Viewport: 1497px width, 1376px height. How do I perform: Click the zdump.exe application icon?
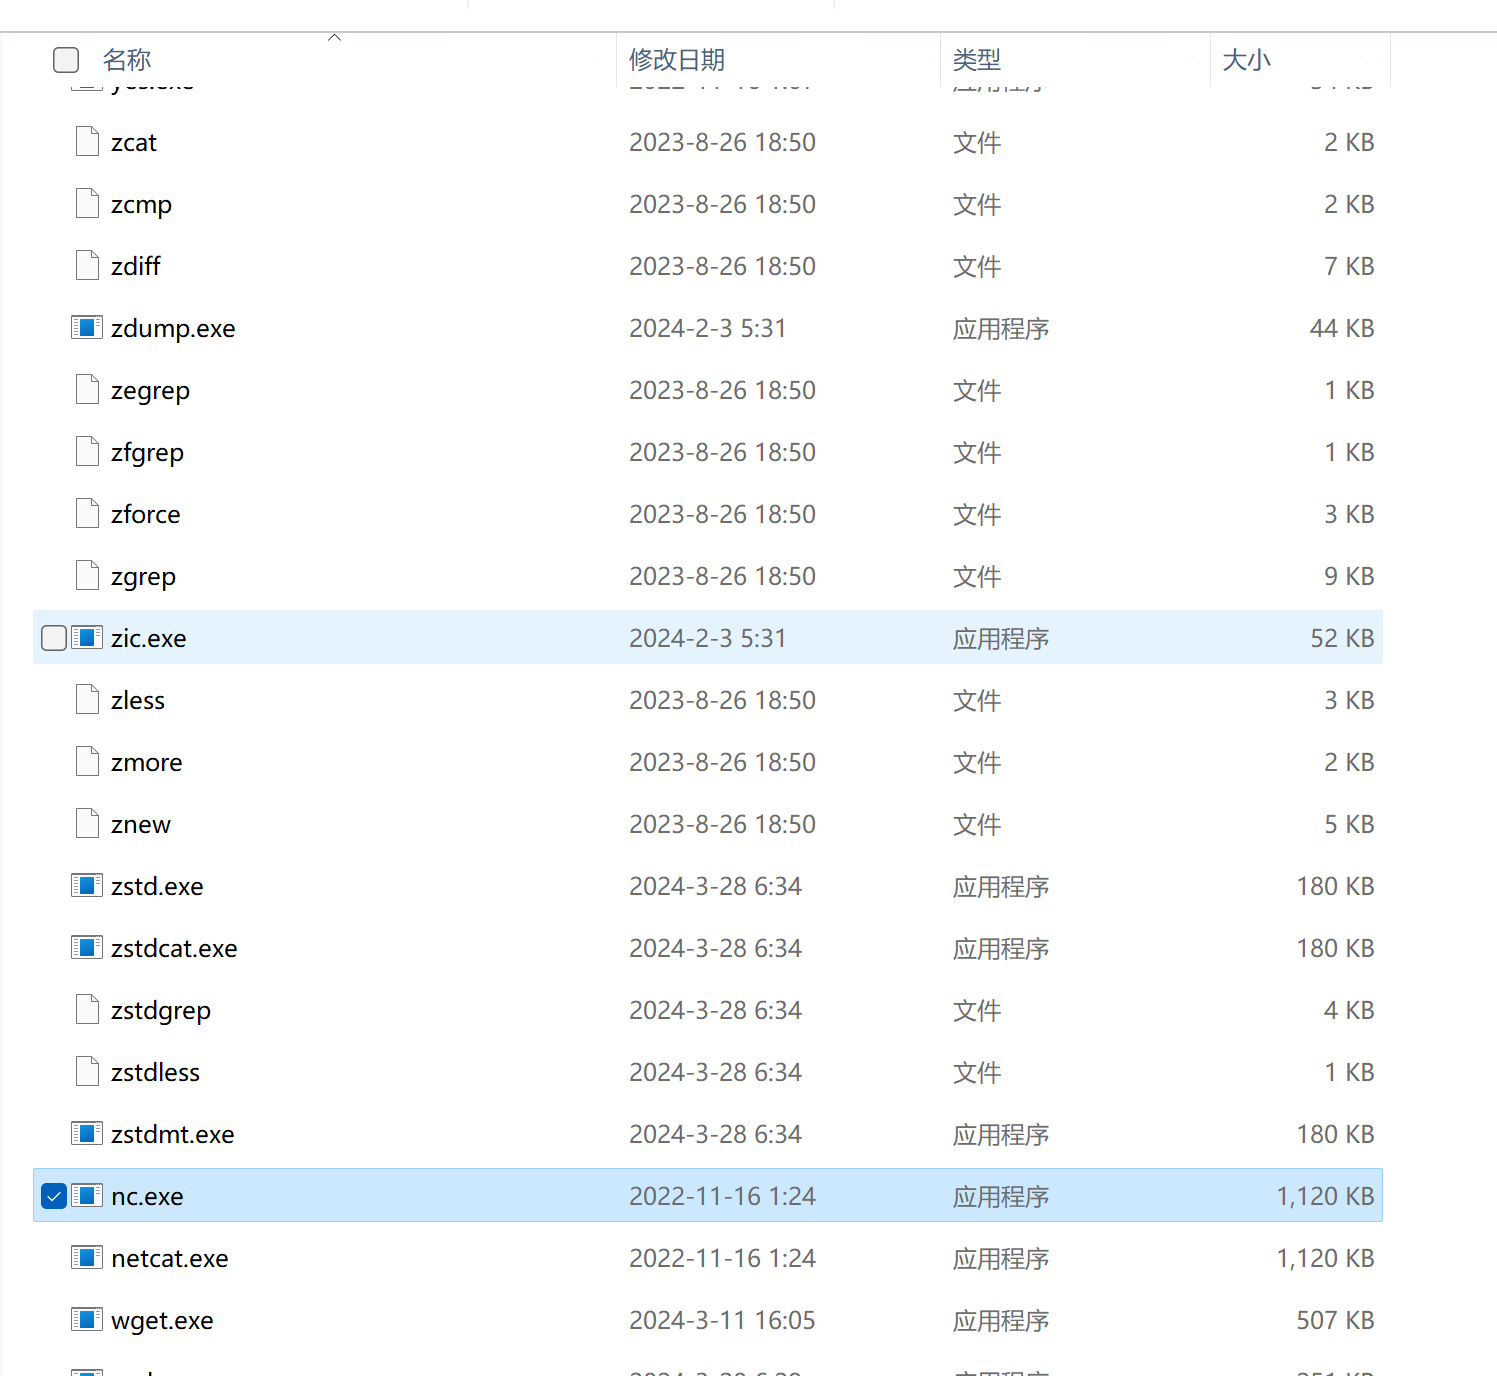point(87,328)
